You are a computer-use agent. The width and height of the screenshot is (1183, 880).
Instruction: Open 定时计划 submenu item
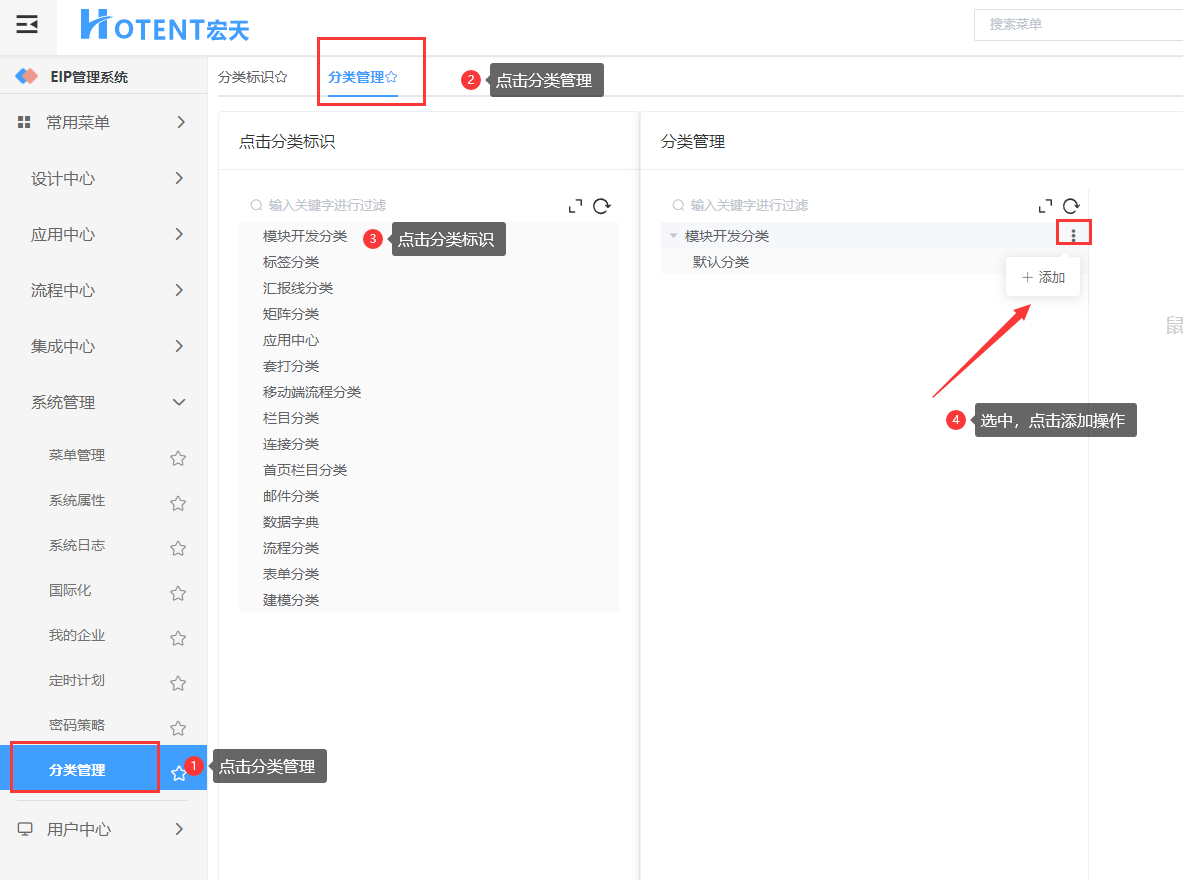click(x=77, y=680)
